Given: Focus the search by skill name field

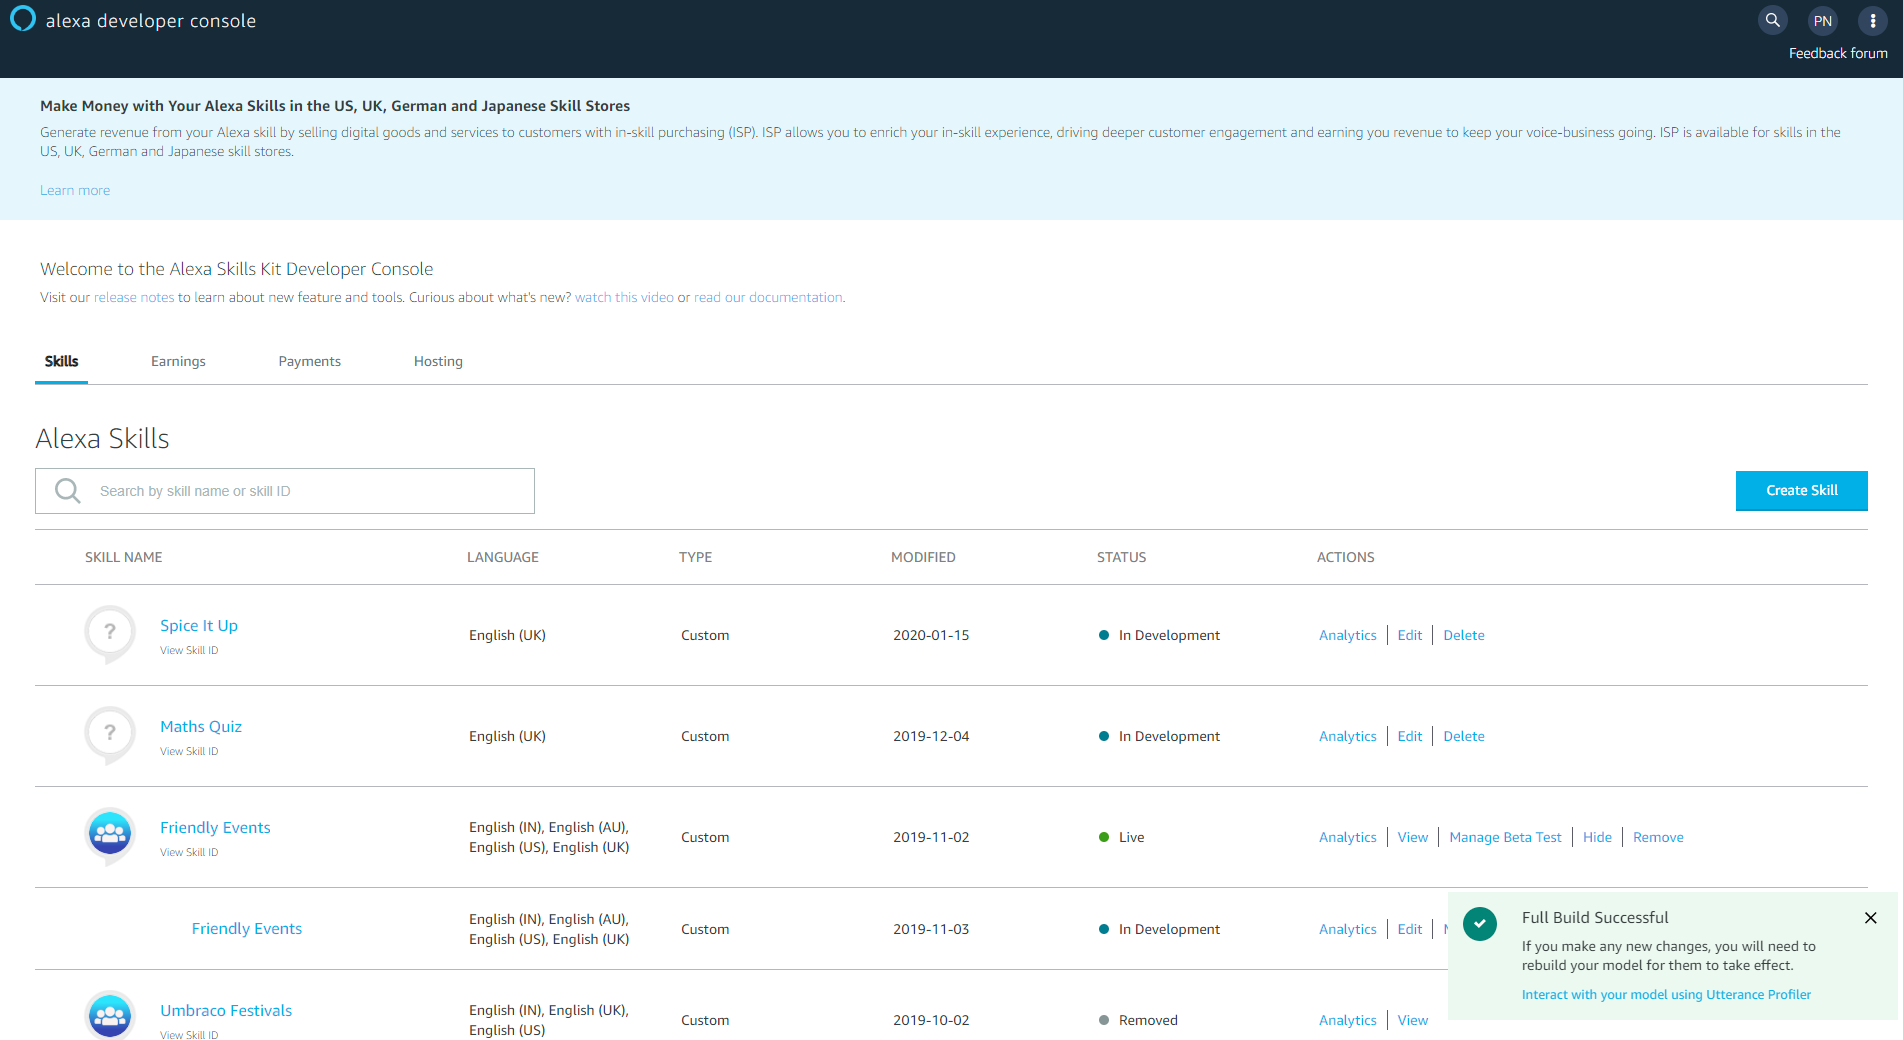Looking at the screenshot, I should [x=285, y=491].
